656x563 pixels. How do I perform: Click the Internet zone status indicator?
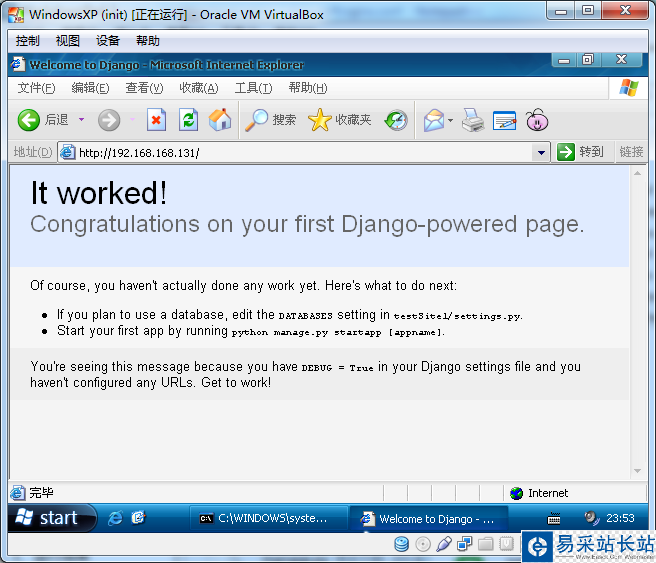point(539,493)
